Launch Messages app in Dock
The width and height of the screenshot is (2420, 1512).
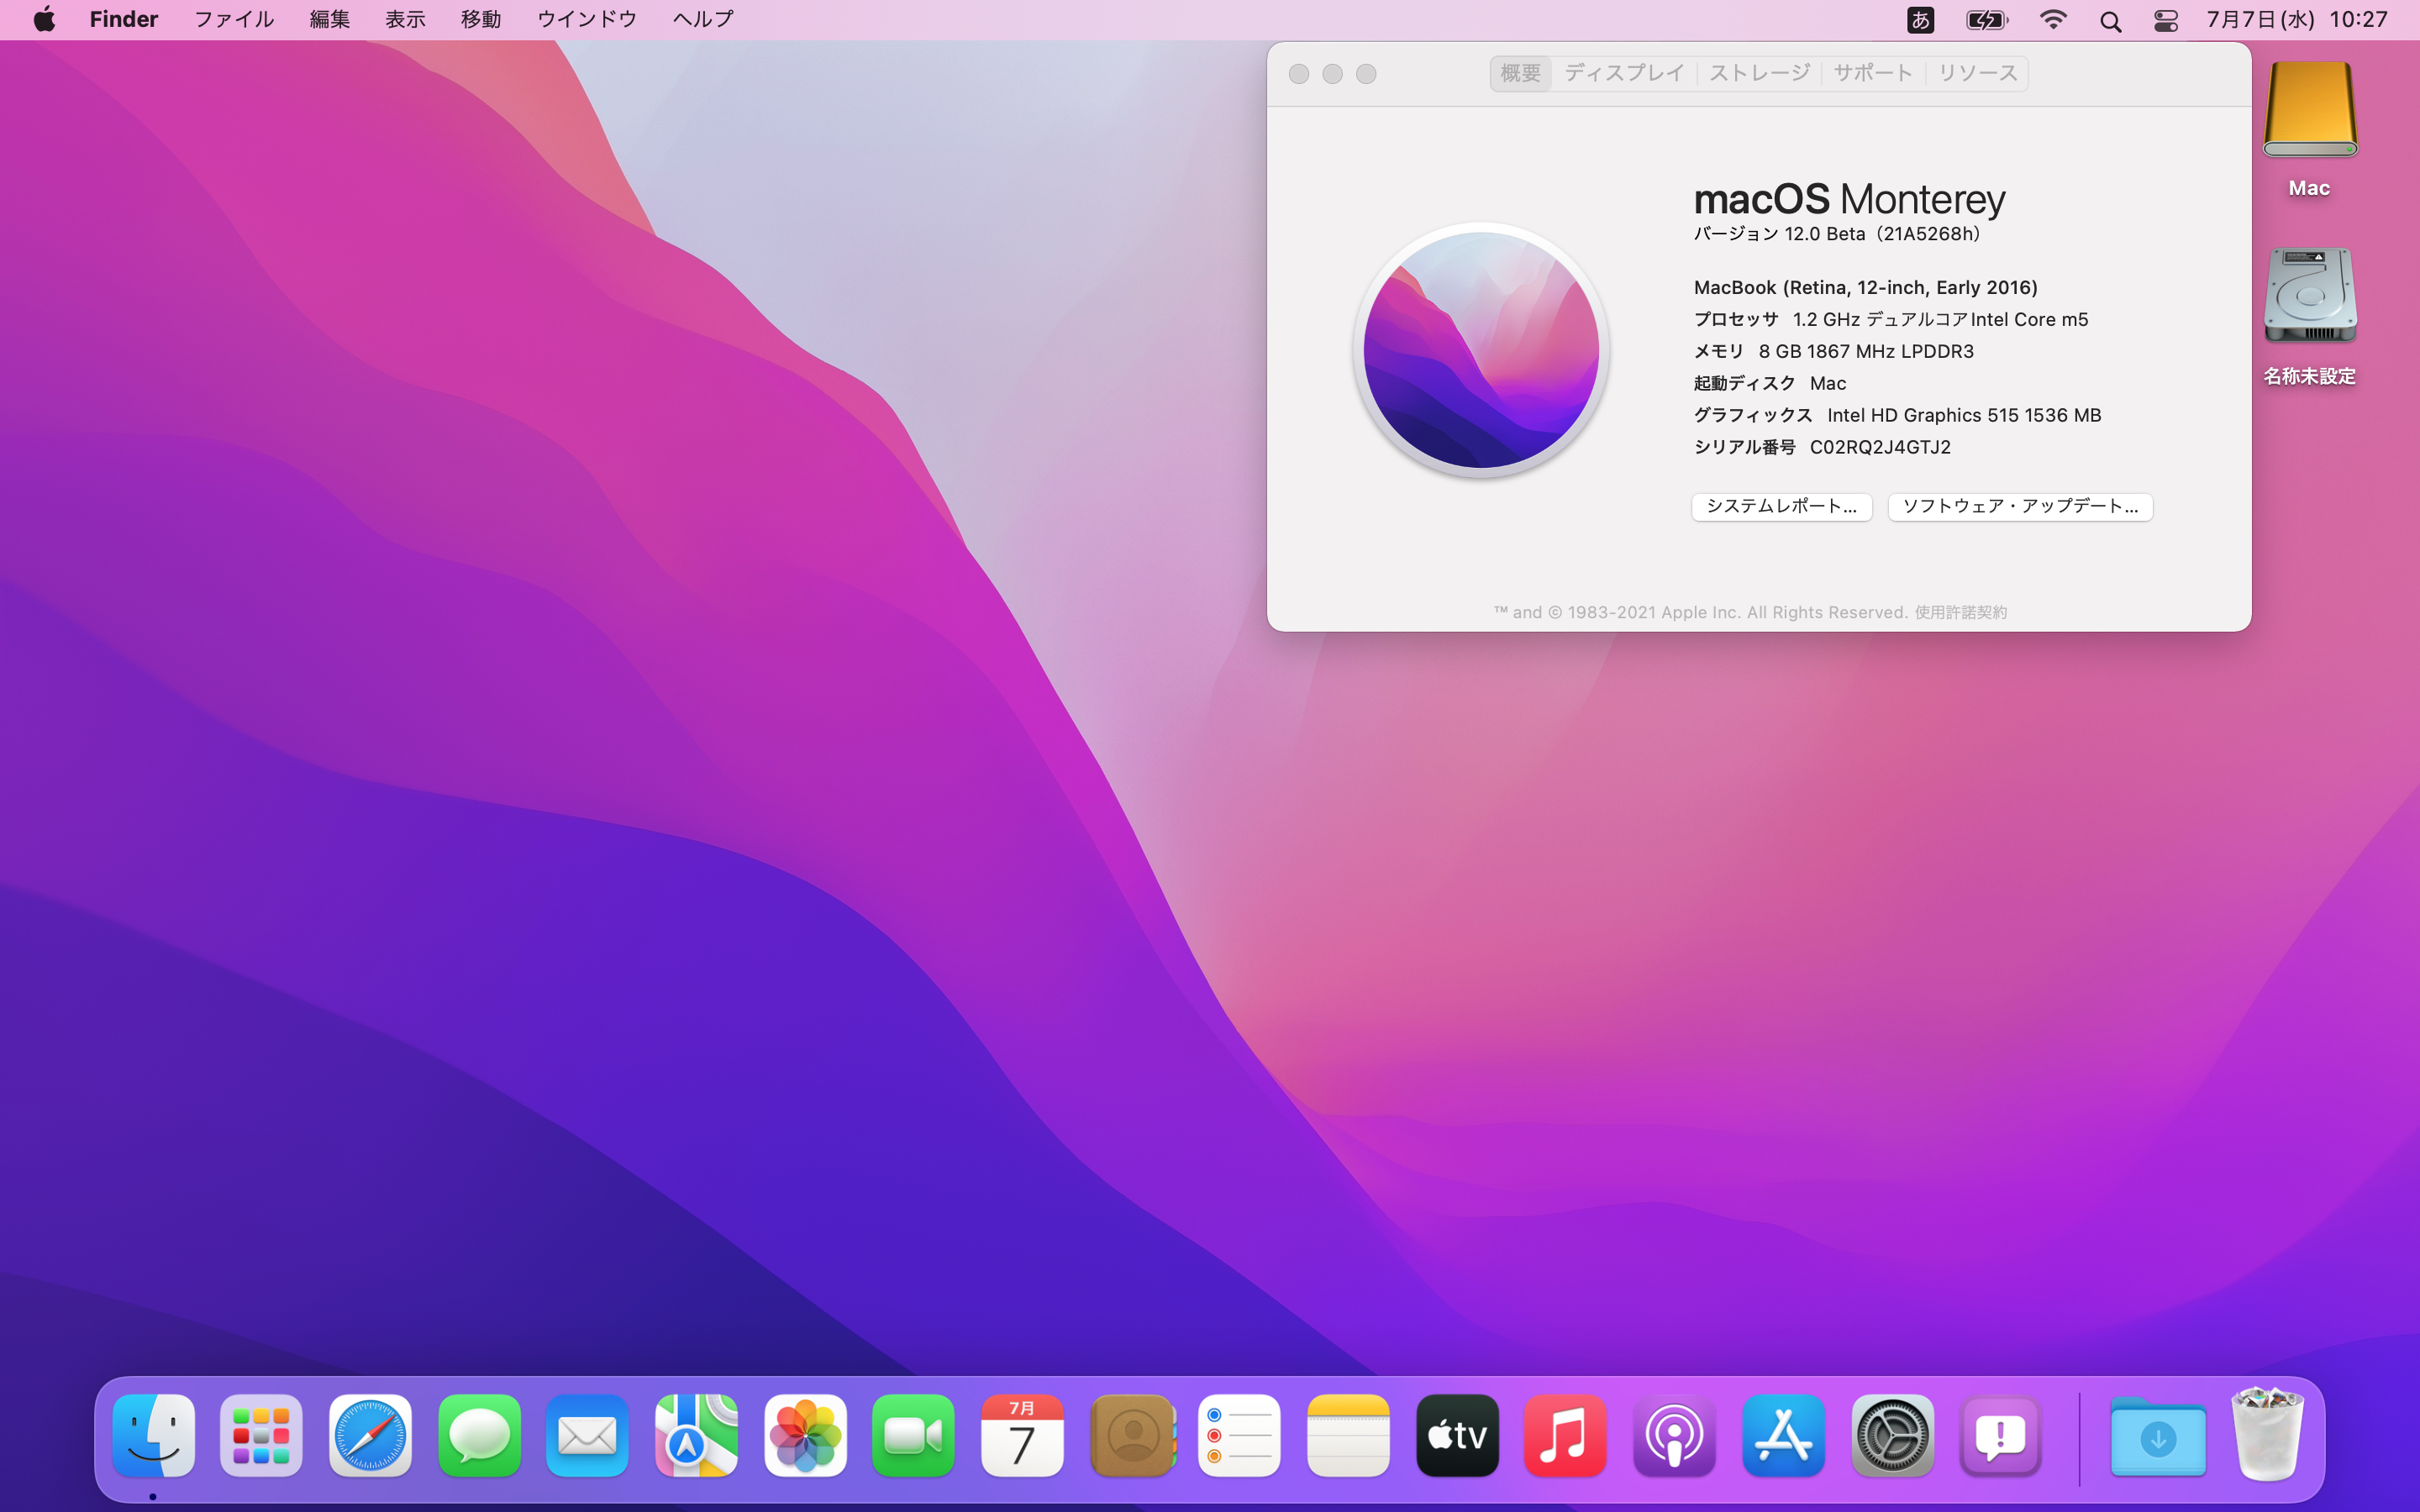pyautogui.click(x=479, y=1436)
